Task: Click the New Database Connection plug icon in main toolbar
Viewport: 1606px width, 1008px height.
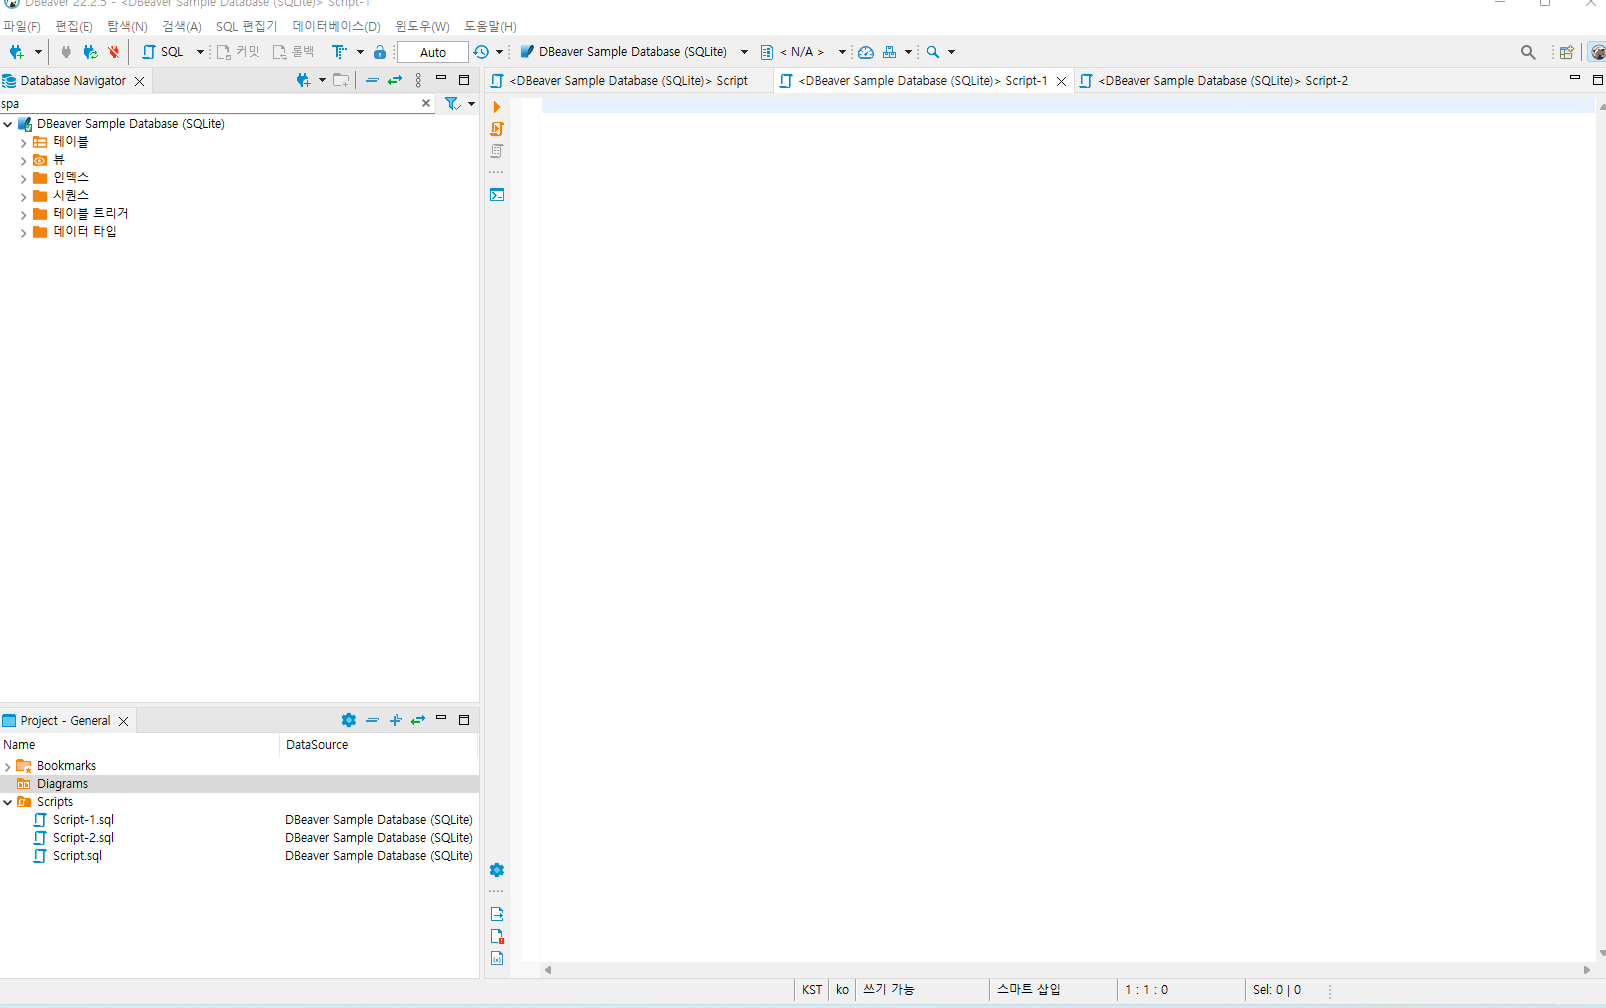Action: 16,52
